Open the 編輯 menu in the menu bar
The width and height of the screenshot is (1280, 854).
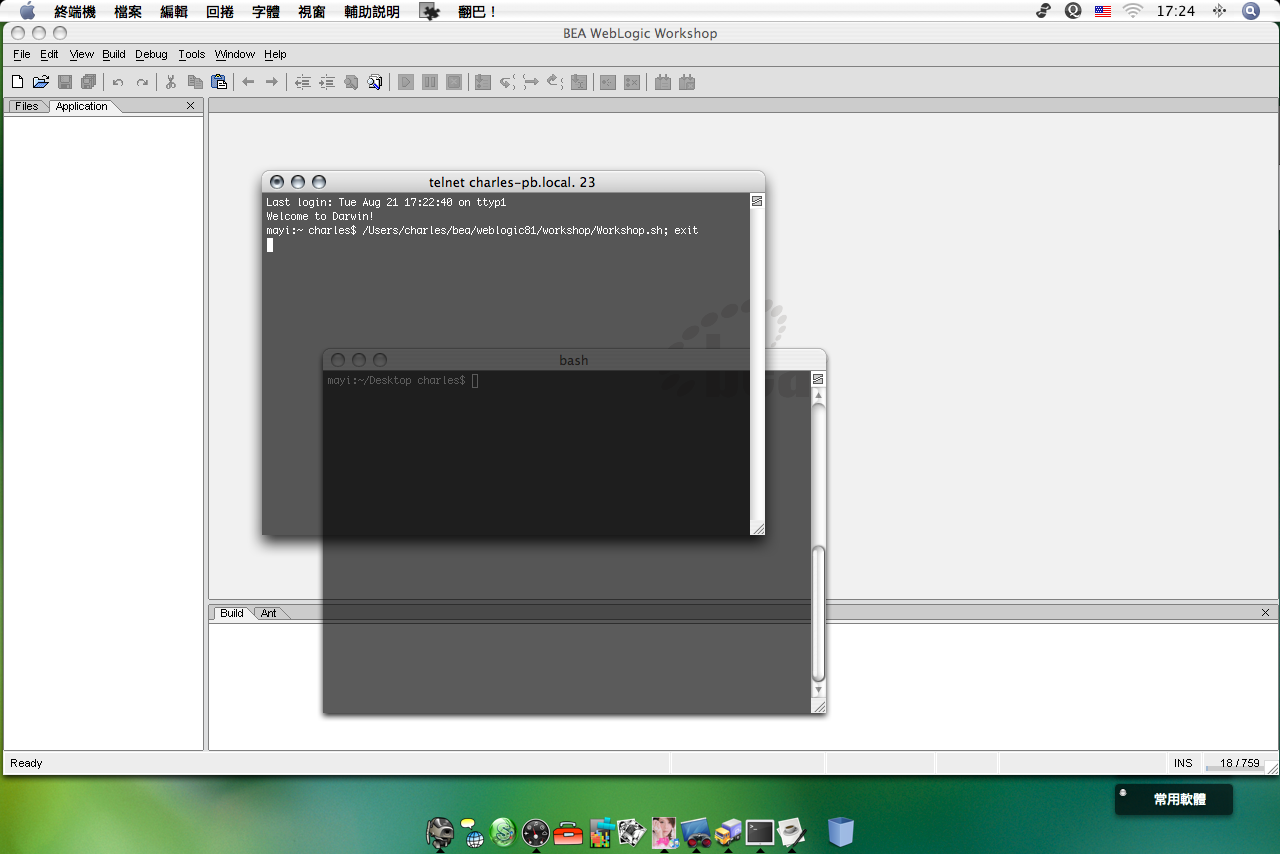coord(174,12)
